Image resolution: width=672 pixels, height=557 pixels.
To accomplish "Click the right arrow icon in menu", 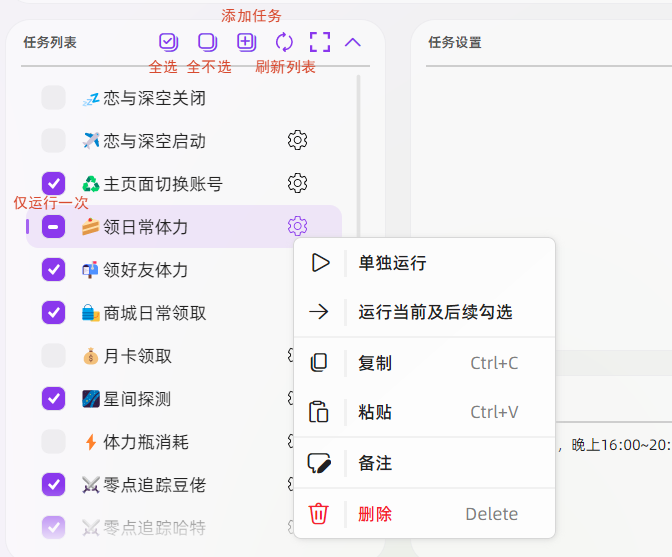I will (319, 311).
